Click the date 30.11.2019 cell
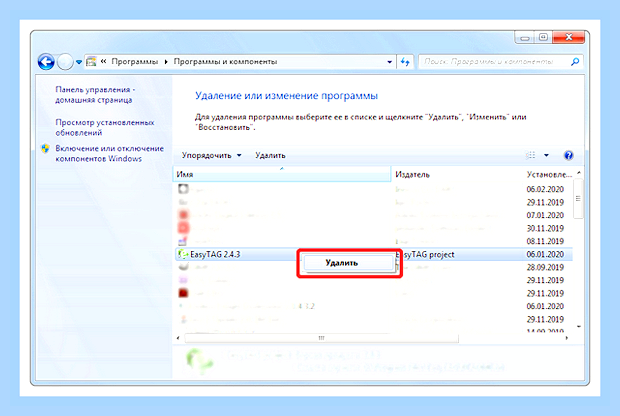620x416 pixels. [x=545, y=229]
